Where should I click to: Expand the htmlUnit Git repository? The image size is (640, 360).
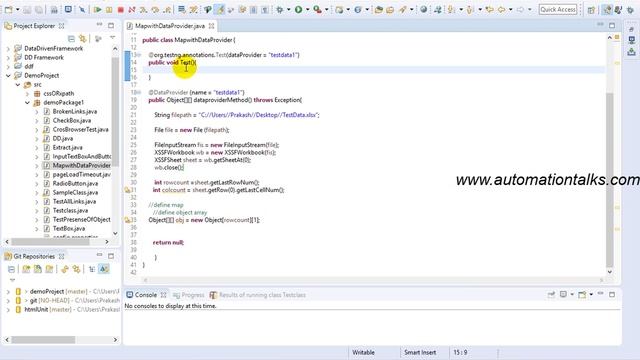(x=8, y=309)
